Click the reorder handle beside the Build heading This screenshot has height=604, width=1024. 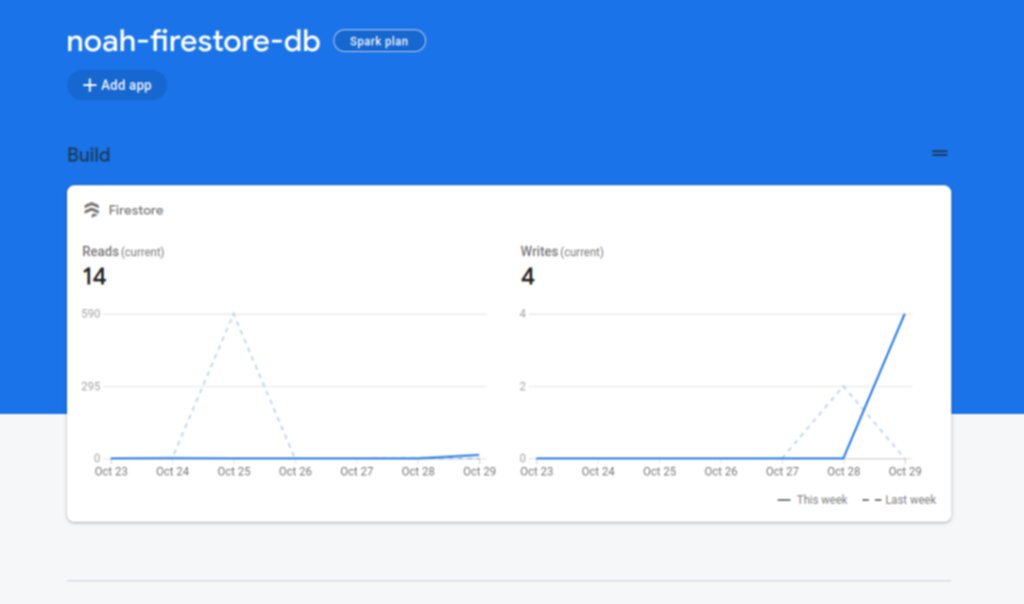pyautogui.click(x=939, y=153)
